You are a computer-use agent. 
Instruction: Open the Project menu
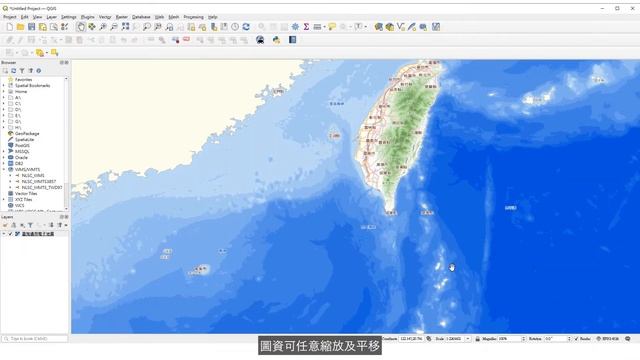[x=9, y=17]
